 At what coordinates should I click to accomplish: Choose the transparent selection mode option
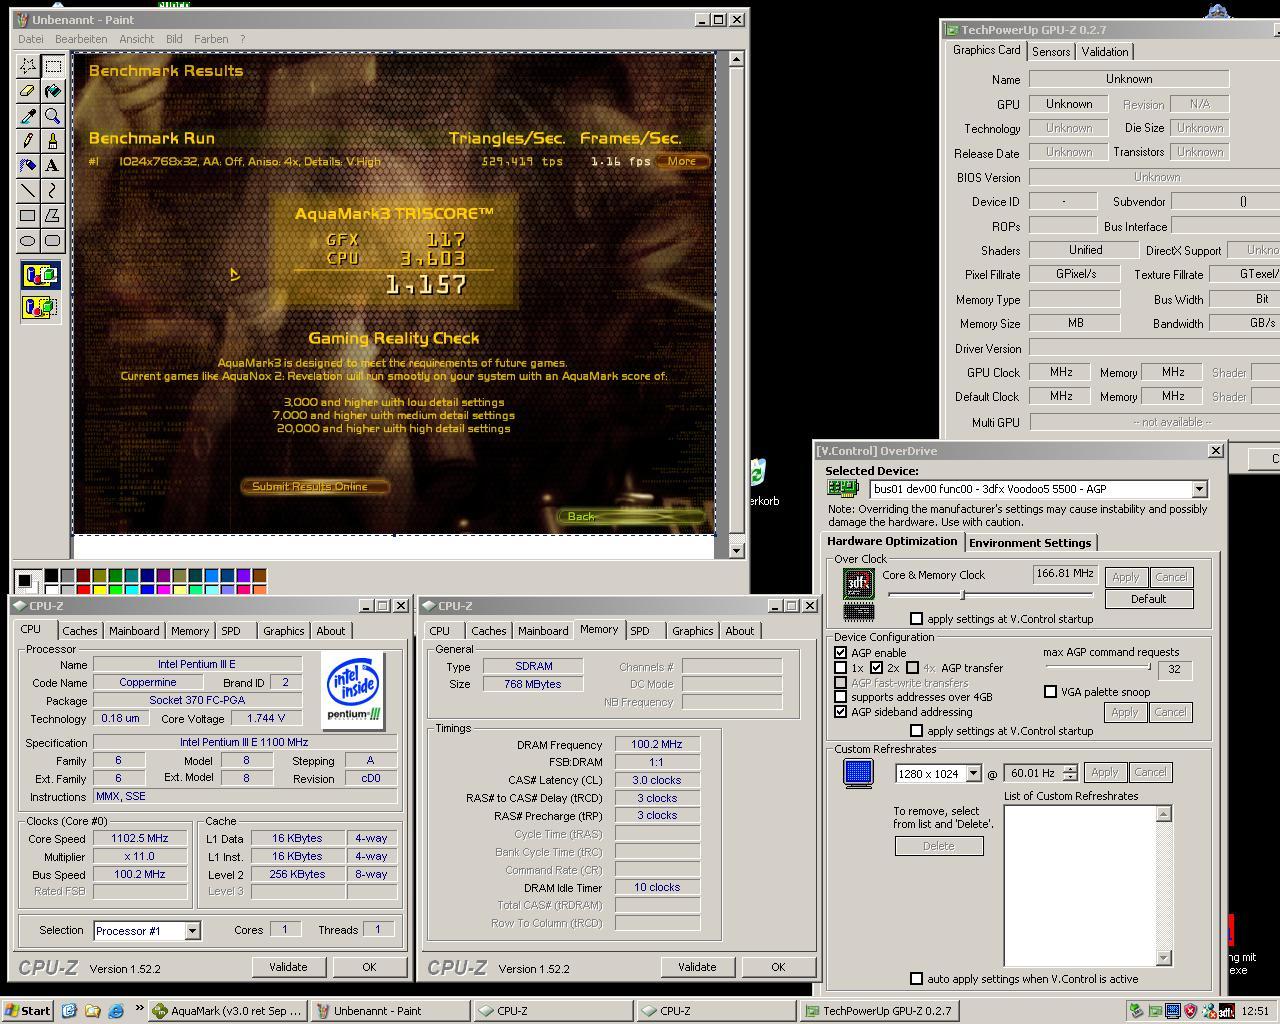40,307
